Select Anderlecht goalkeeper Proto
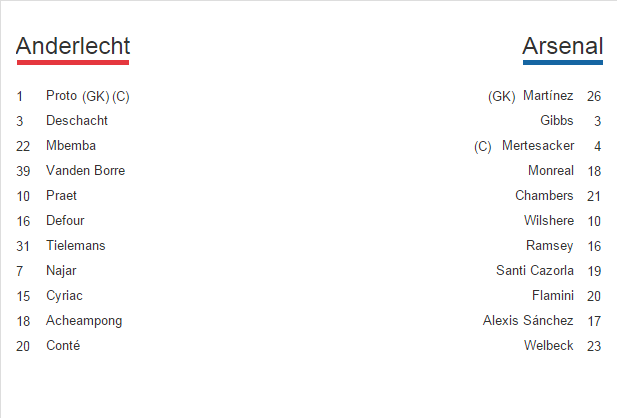 [62, 96]
